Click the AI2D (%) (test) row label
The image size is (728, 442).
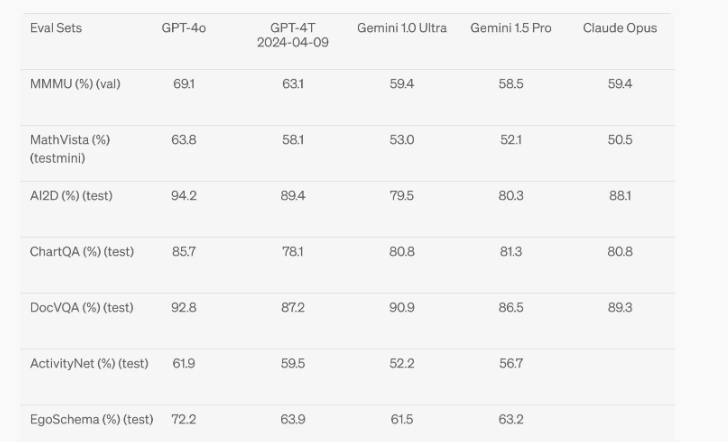click(x=71, y=196)
